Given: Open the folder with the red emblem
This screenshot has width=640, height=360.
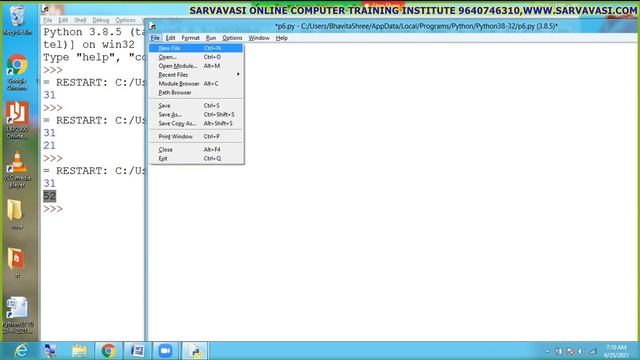Looking at the screenshot, I should (16, 263).
